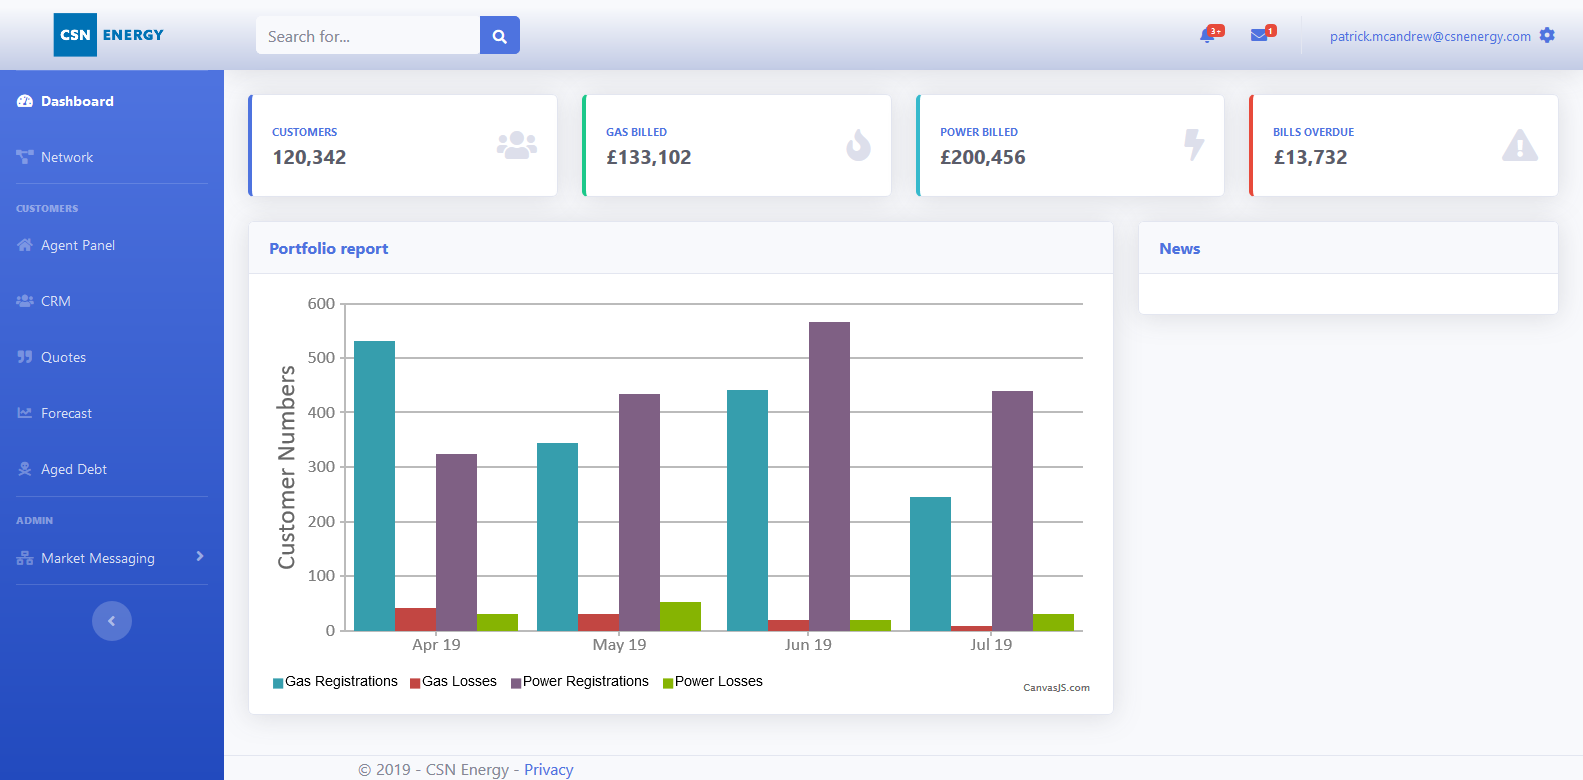Screen dimensions: 1583x780
Task: Click the CSN Energy logo
Action: click(109, 35)
